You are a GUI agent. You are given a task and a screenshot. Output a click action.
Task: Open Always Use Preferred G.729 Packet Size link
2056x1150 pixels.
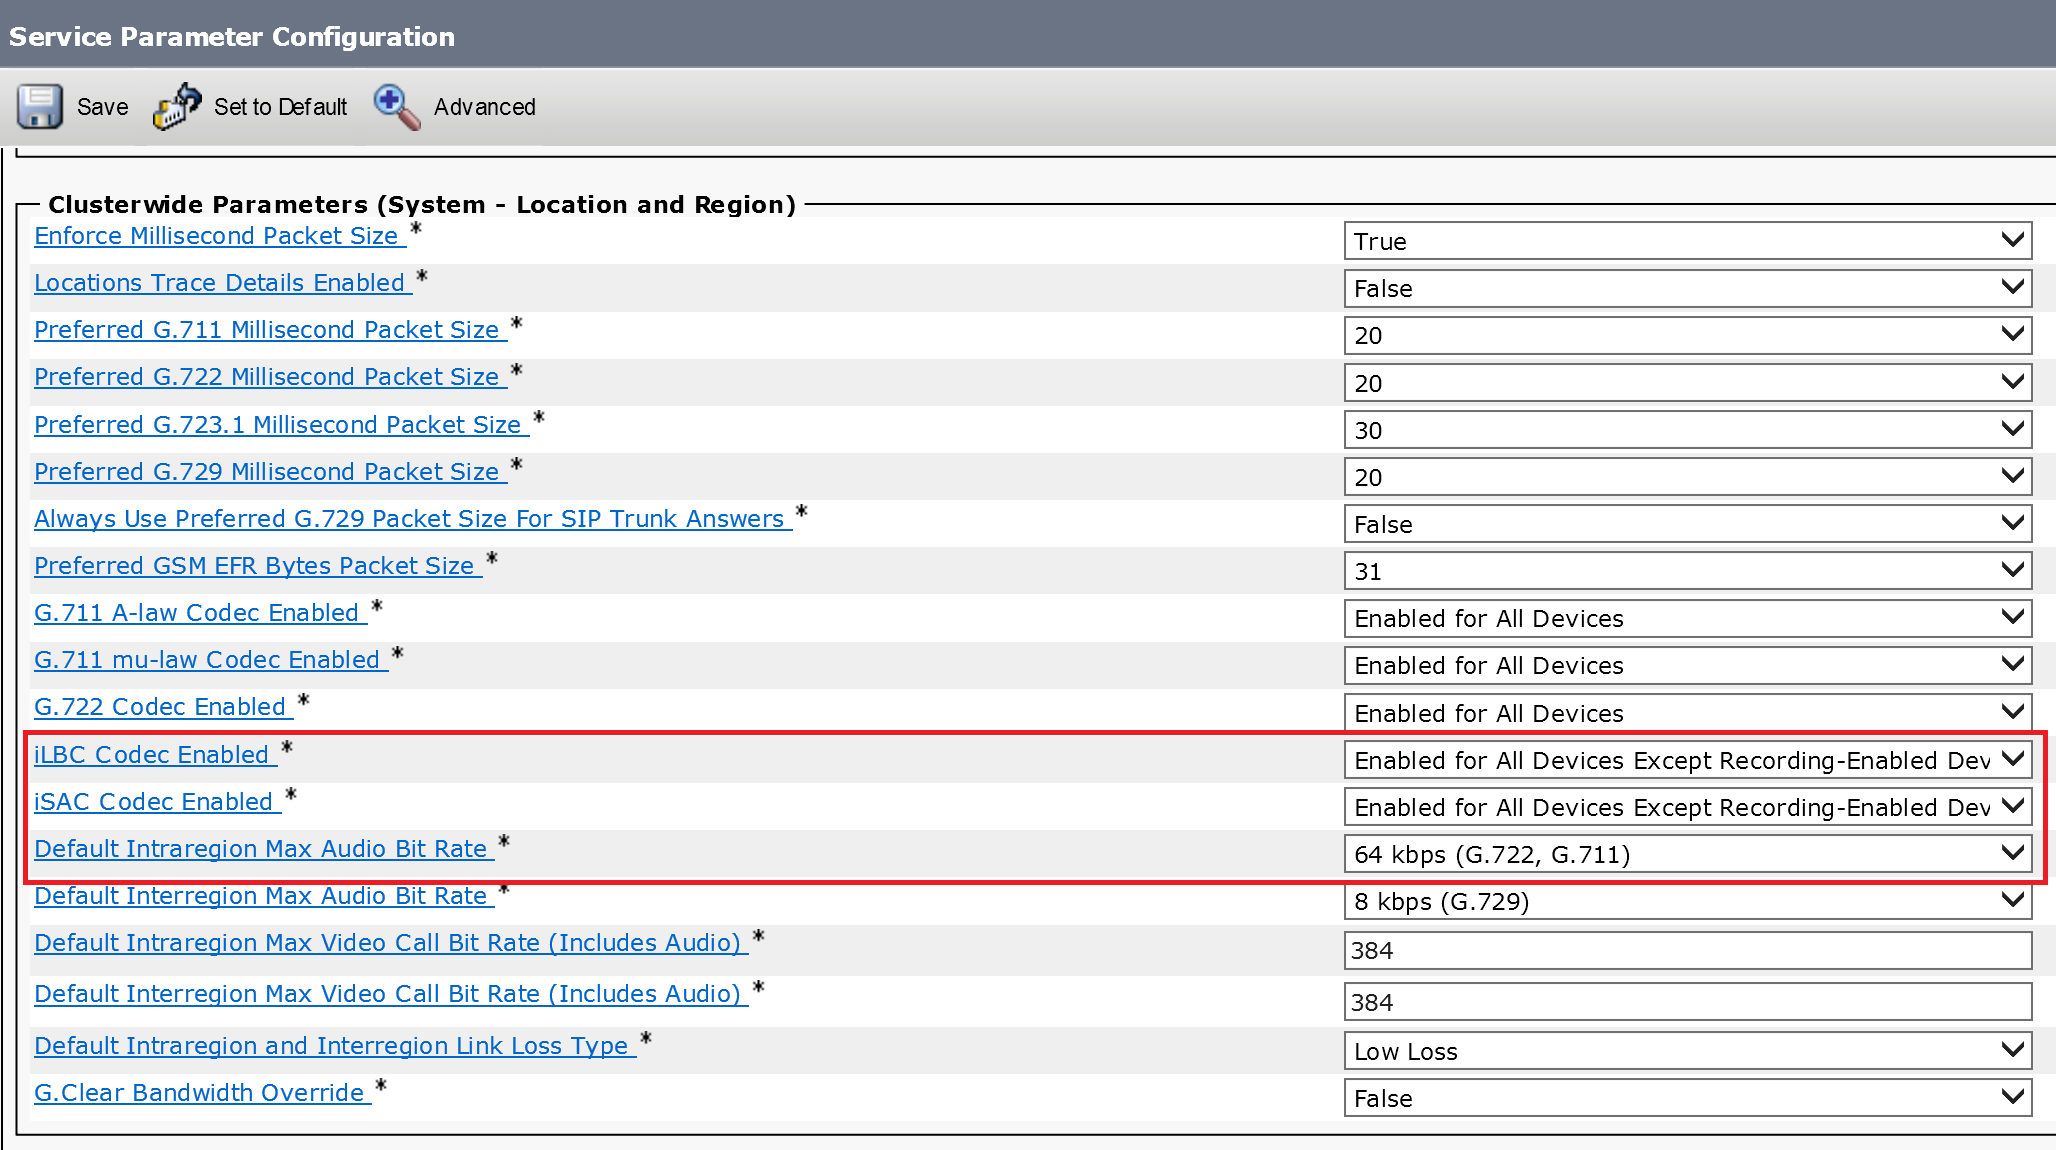(x=412, y=519)
